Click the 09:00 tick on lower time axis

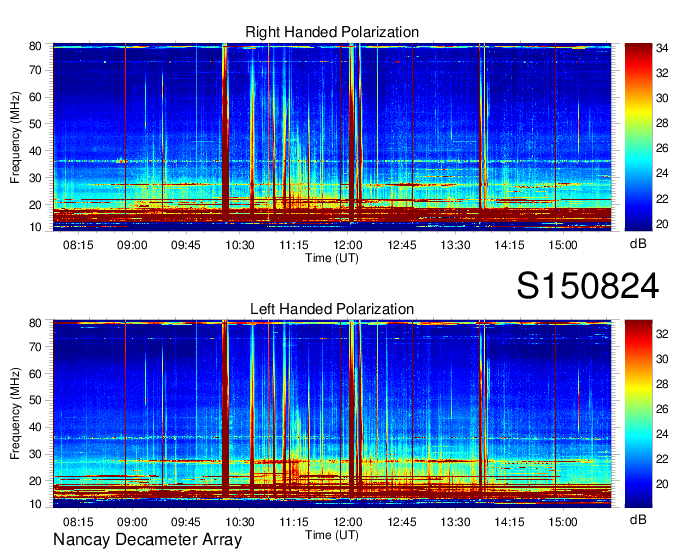(132, 522)
